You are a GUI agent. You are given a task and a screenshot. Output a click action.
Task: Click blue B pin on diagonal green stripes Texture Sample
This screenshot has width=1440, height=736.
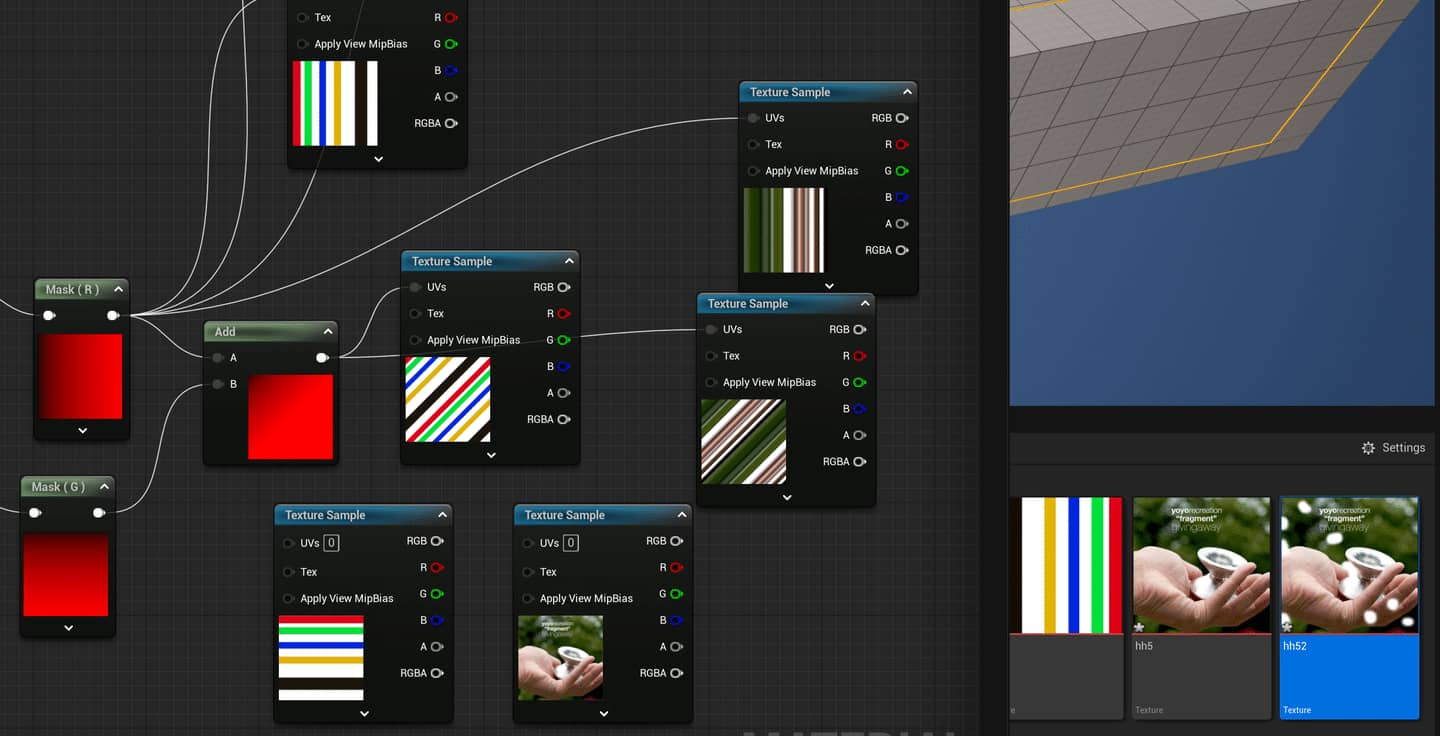860,409
